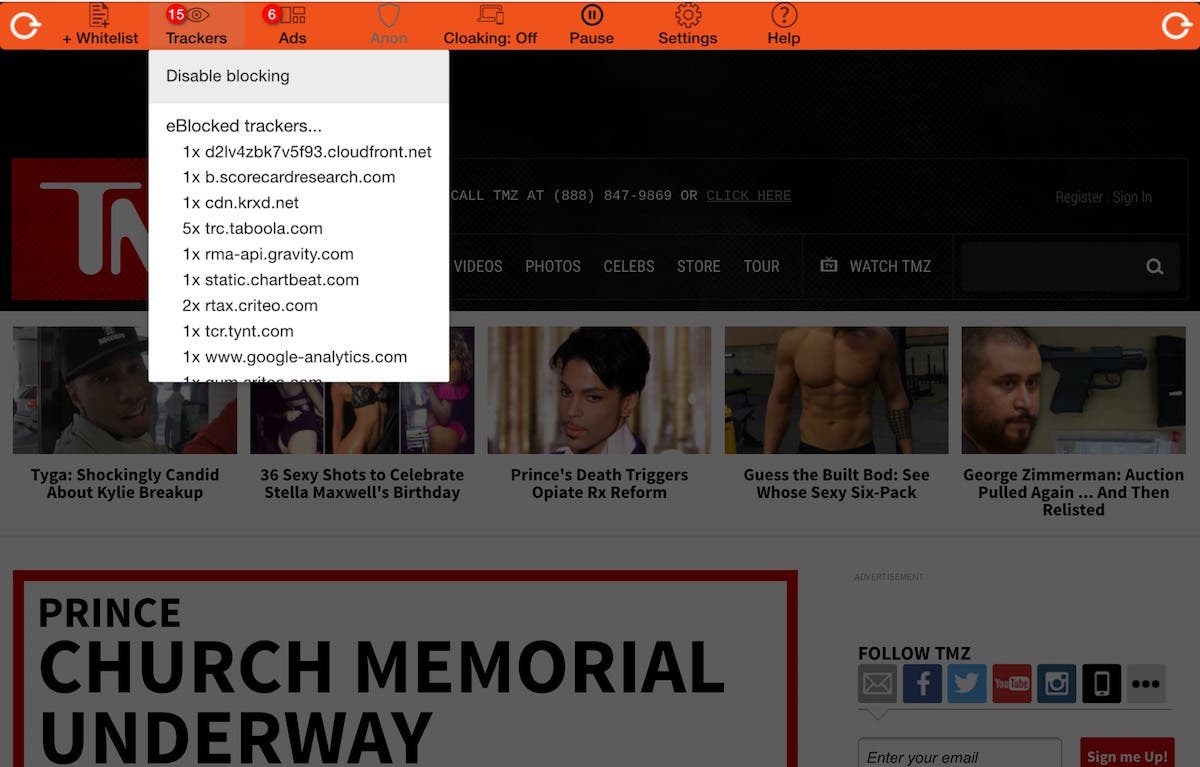Follow the CLICK HERE link
Image resolution: width=1200 pixels, height=767 pixels.
point(748,195)
